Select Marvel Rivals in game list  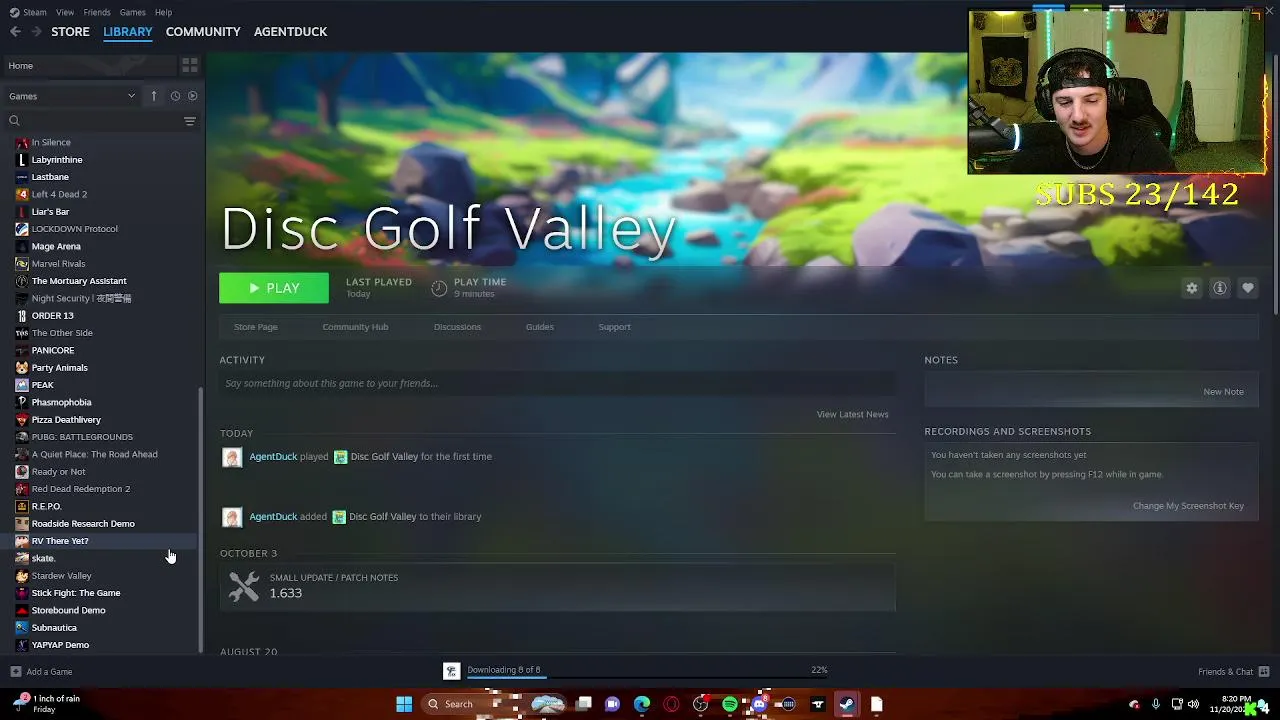(58, 264)
